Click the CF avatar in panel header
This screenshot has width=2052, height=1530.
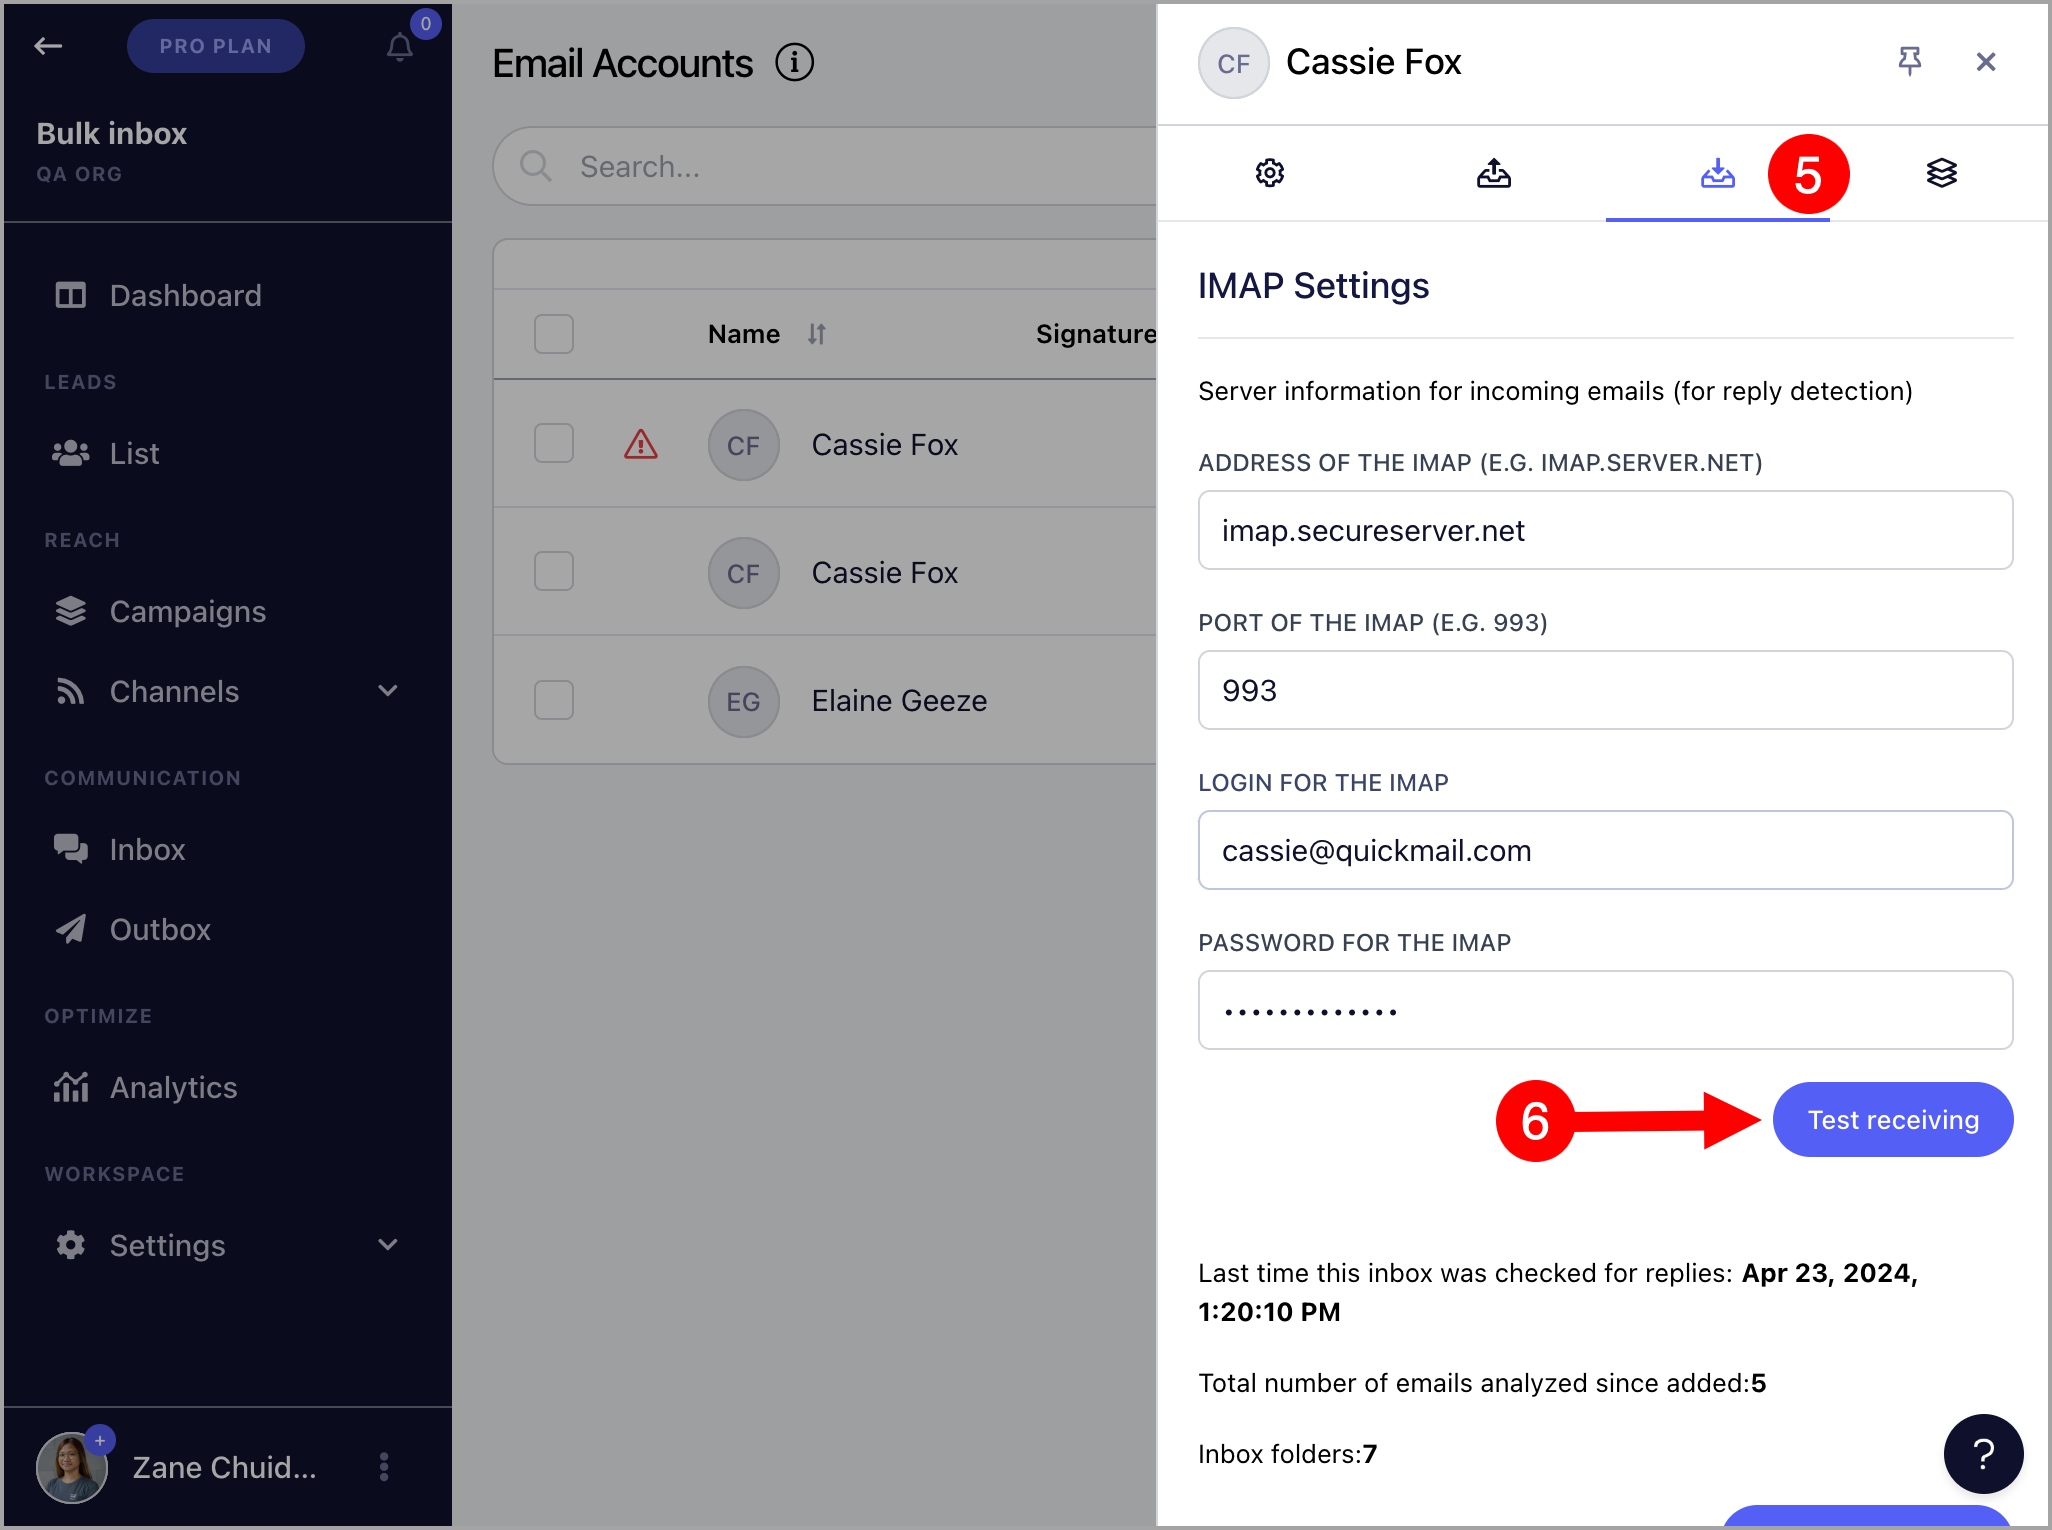1234,63
